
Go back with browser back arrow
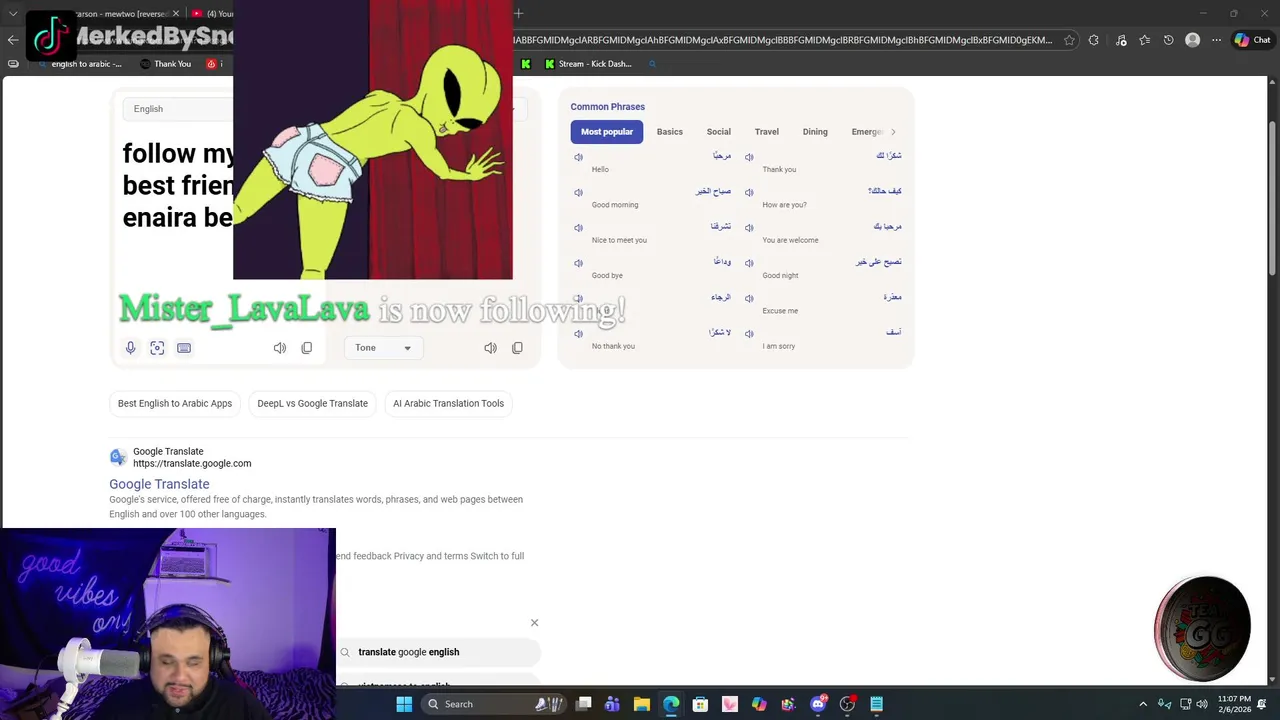click(x=13, y=40)
